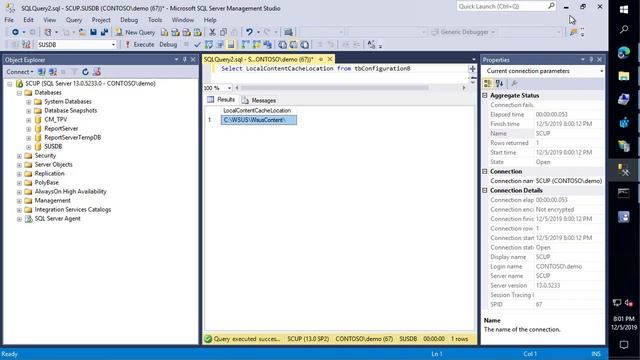Click the Undo arrow icon
This screenshot has height=360, width=640.
[x=249, y=32]
